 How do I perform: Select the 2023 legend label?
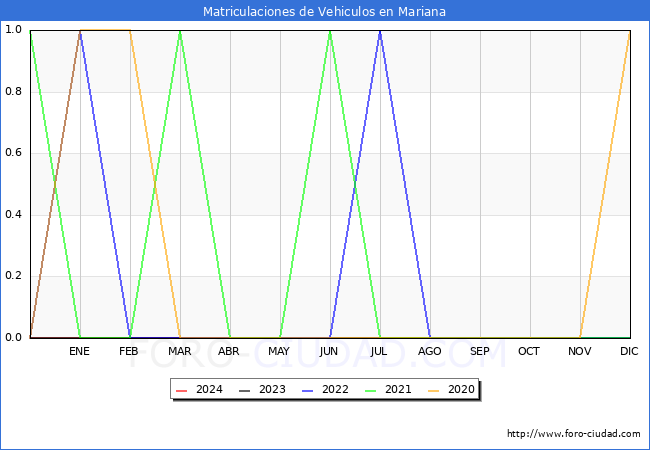point(272,390)
